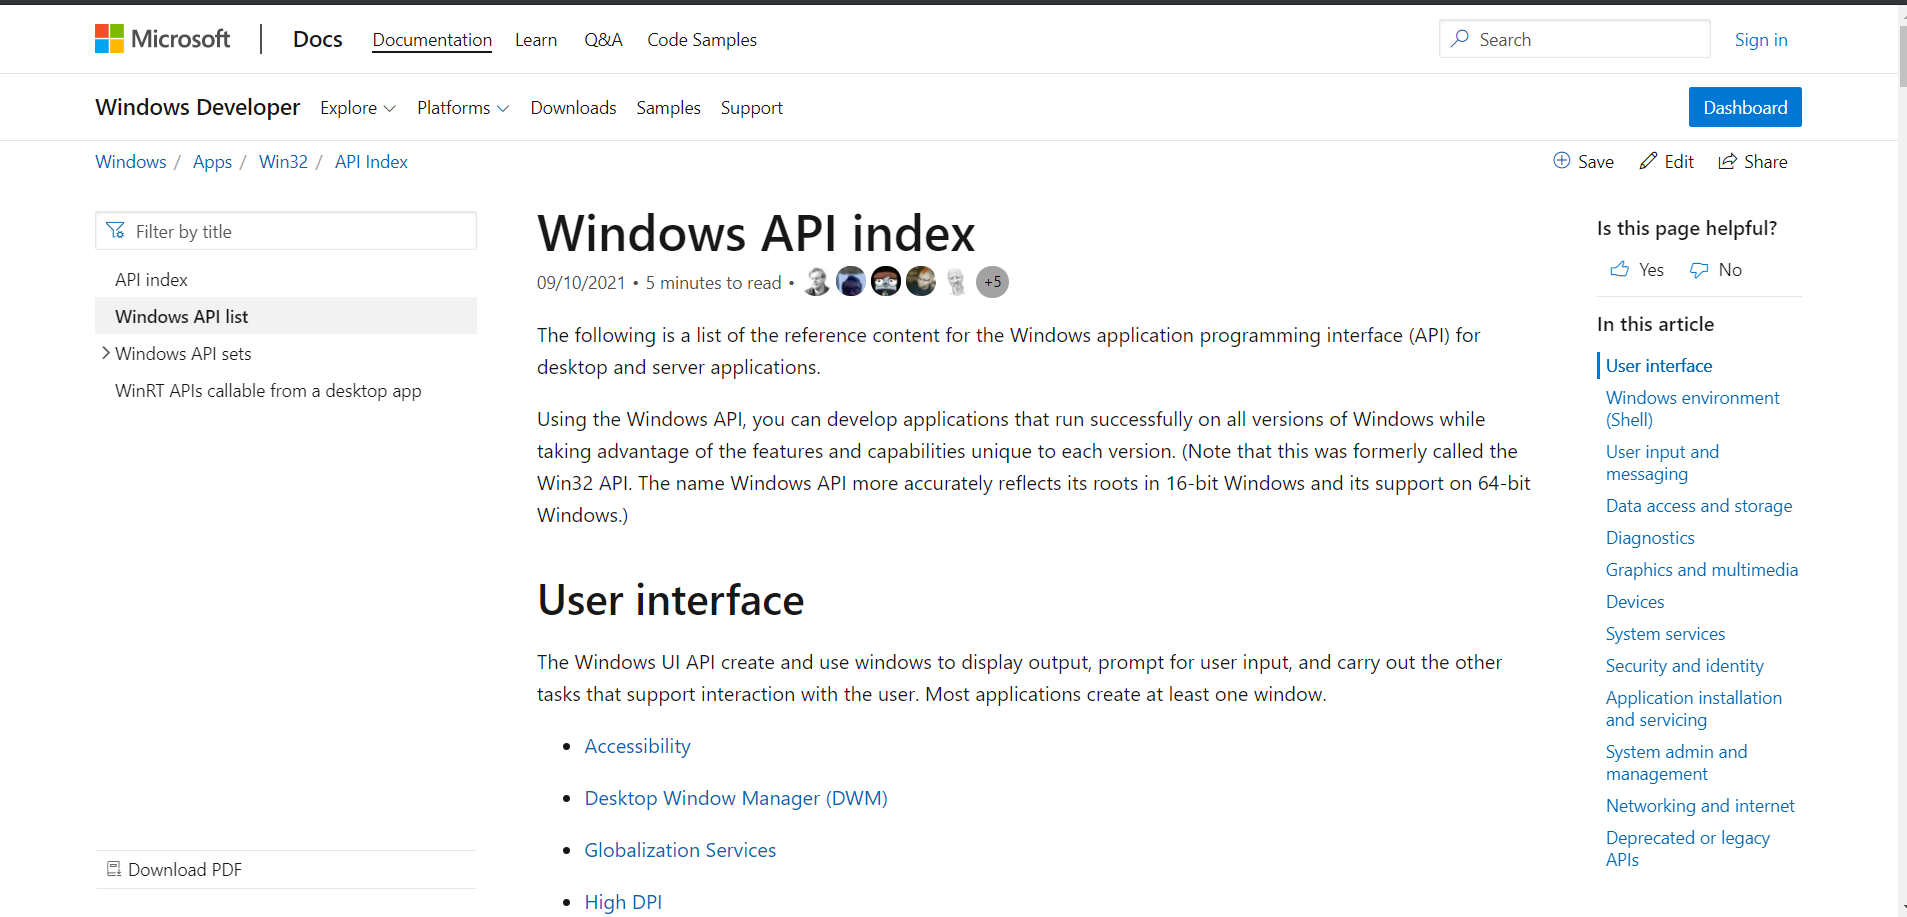Jump to System admin and management

coord(1676,763)
